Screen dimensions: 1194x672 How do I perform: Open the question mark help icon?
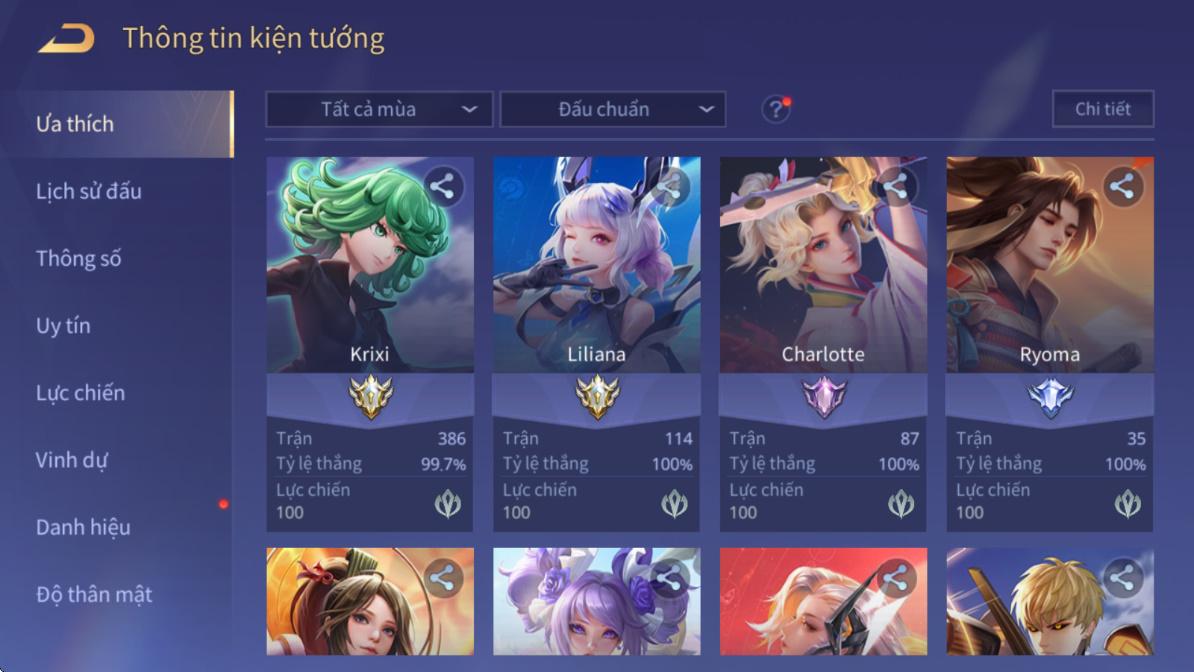[775, 110]
